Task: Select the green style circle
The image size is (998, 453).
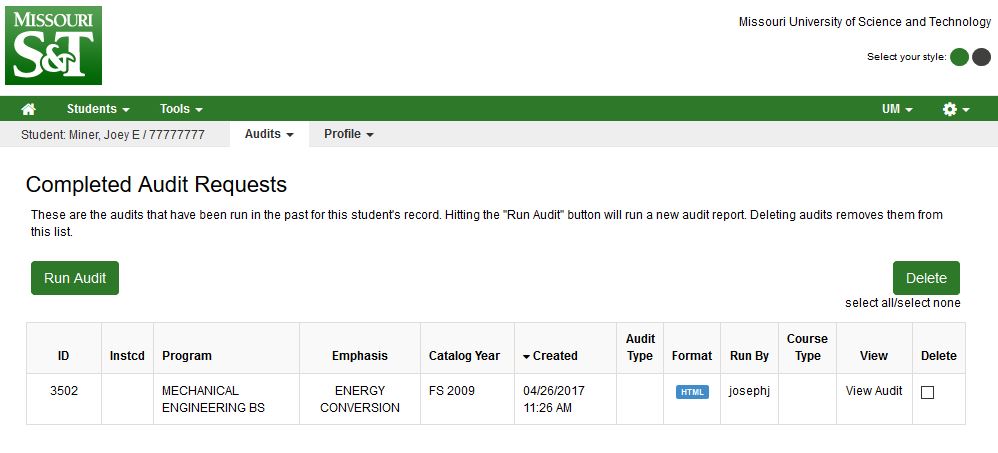Action: (x=959, y=57)
